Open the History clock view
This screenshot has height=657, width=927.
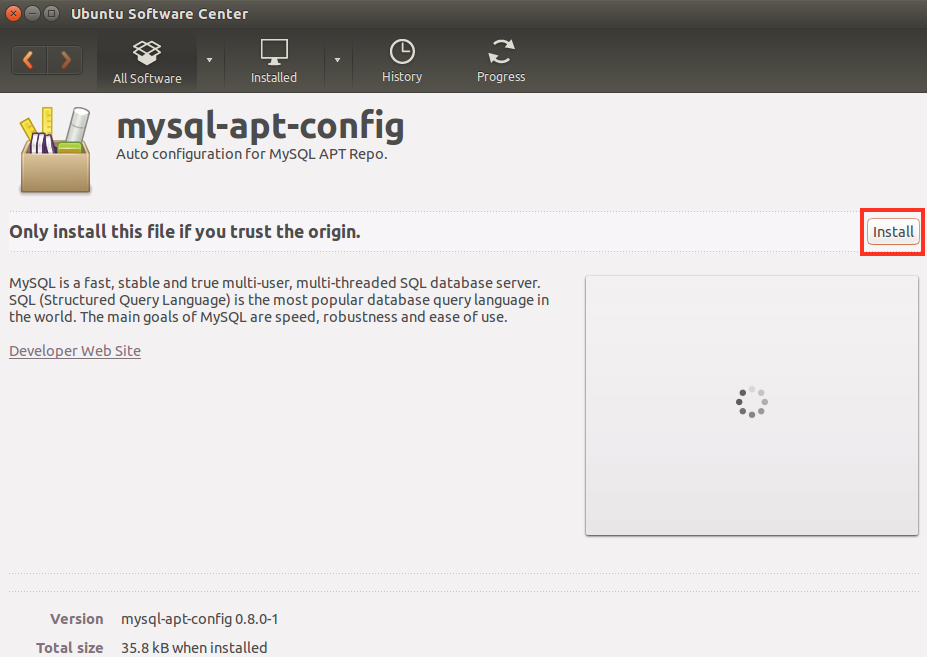pyautogui.click(x=402, y=62)
